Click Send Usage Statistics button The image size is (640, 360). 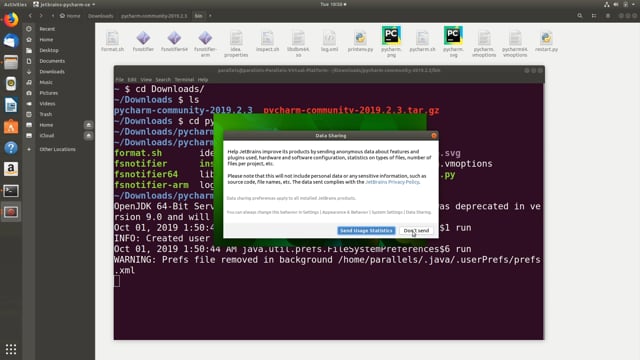[x=366, y=231]
